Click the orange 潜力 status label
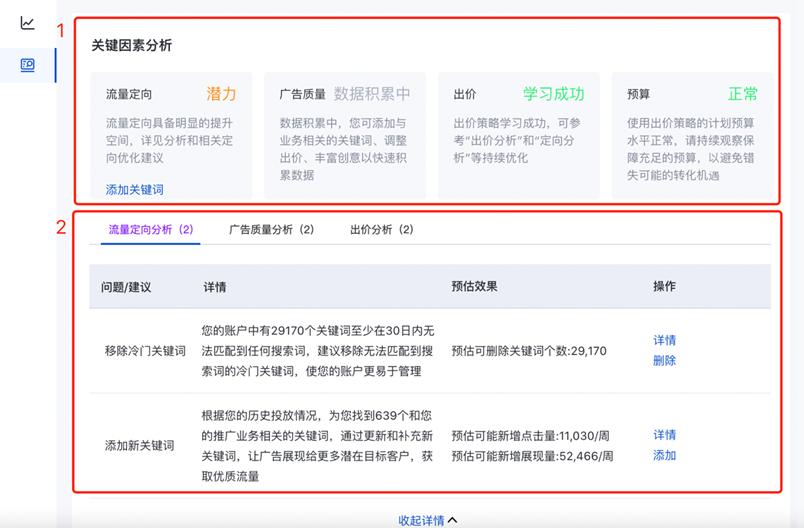 221,94
